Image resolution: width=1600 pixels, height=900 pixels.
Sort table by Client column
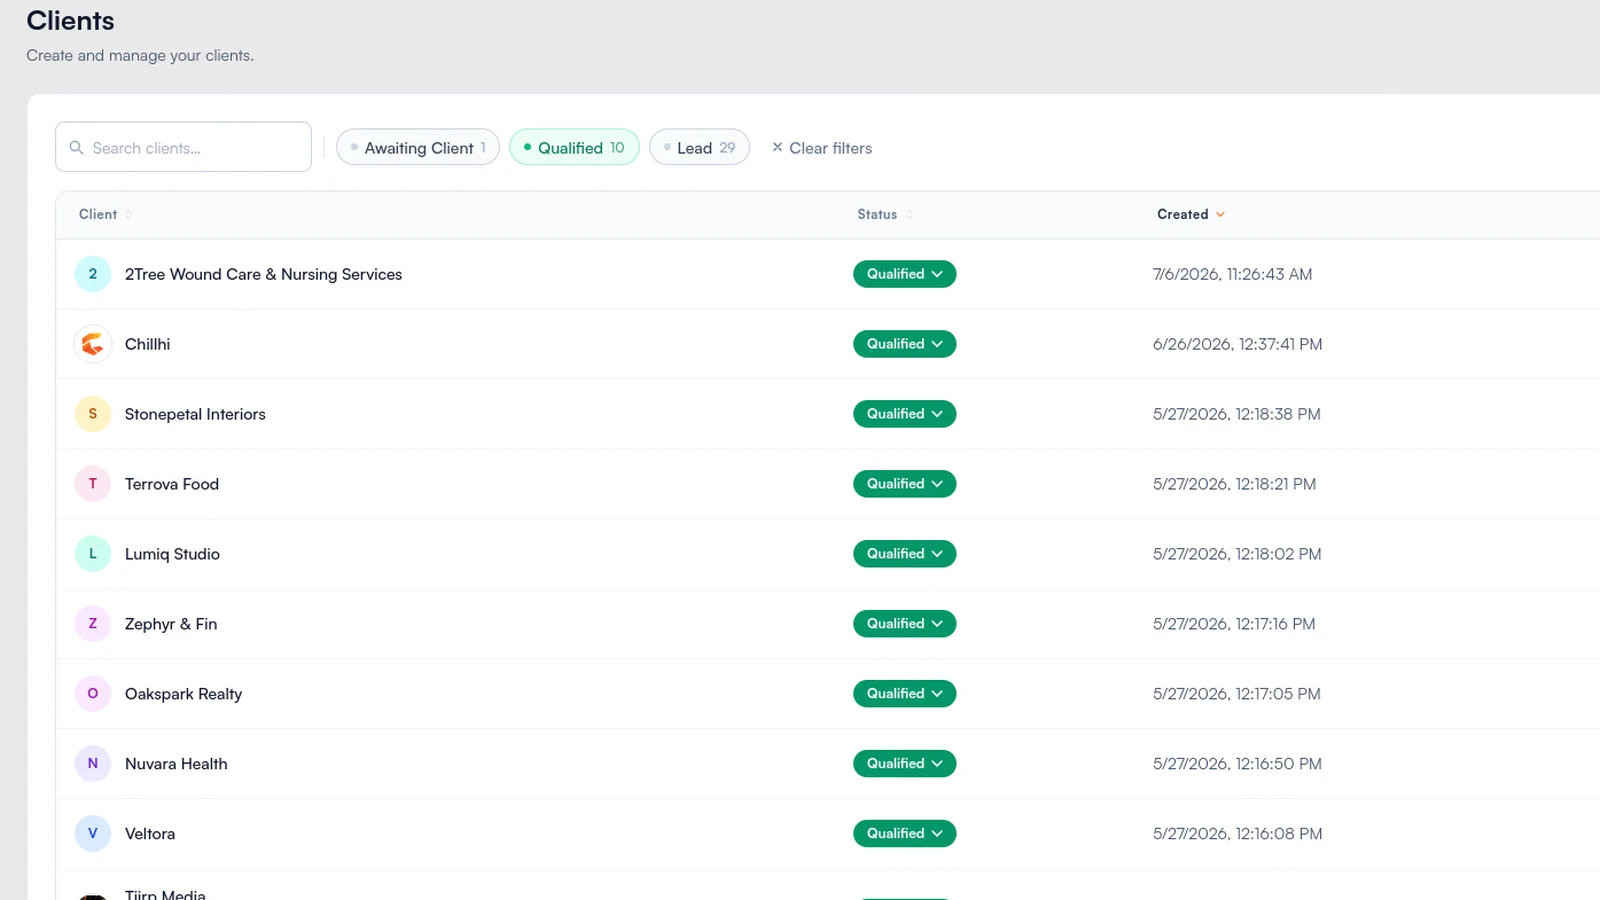pyautogui.click(x=105, y=214)
